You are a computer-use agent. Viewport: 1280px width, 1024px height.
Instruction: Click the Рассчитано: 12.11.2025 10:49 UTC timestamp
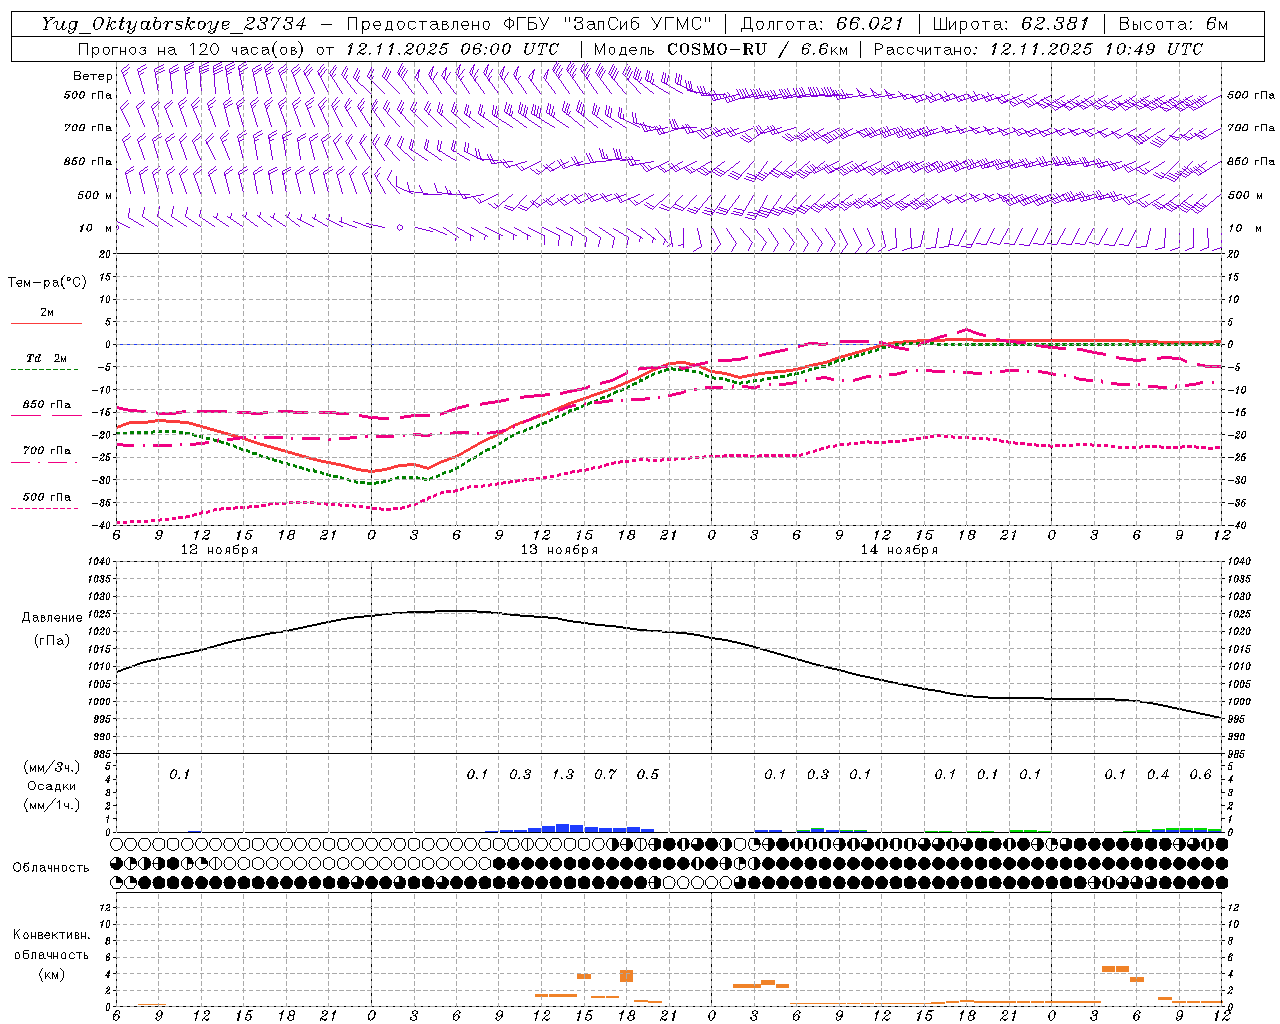(1038, 49)
